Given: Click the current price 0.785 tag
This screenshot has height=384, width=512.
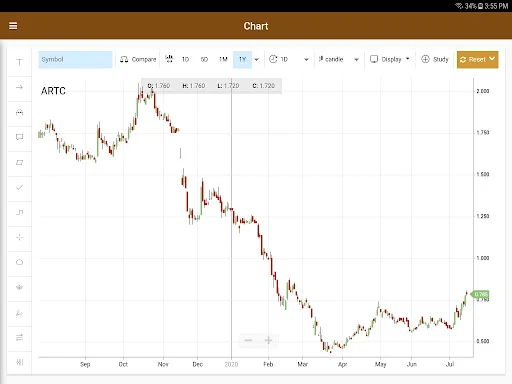Looking at the screenshot, I should point(480,294).
